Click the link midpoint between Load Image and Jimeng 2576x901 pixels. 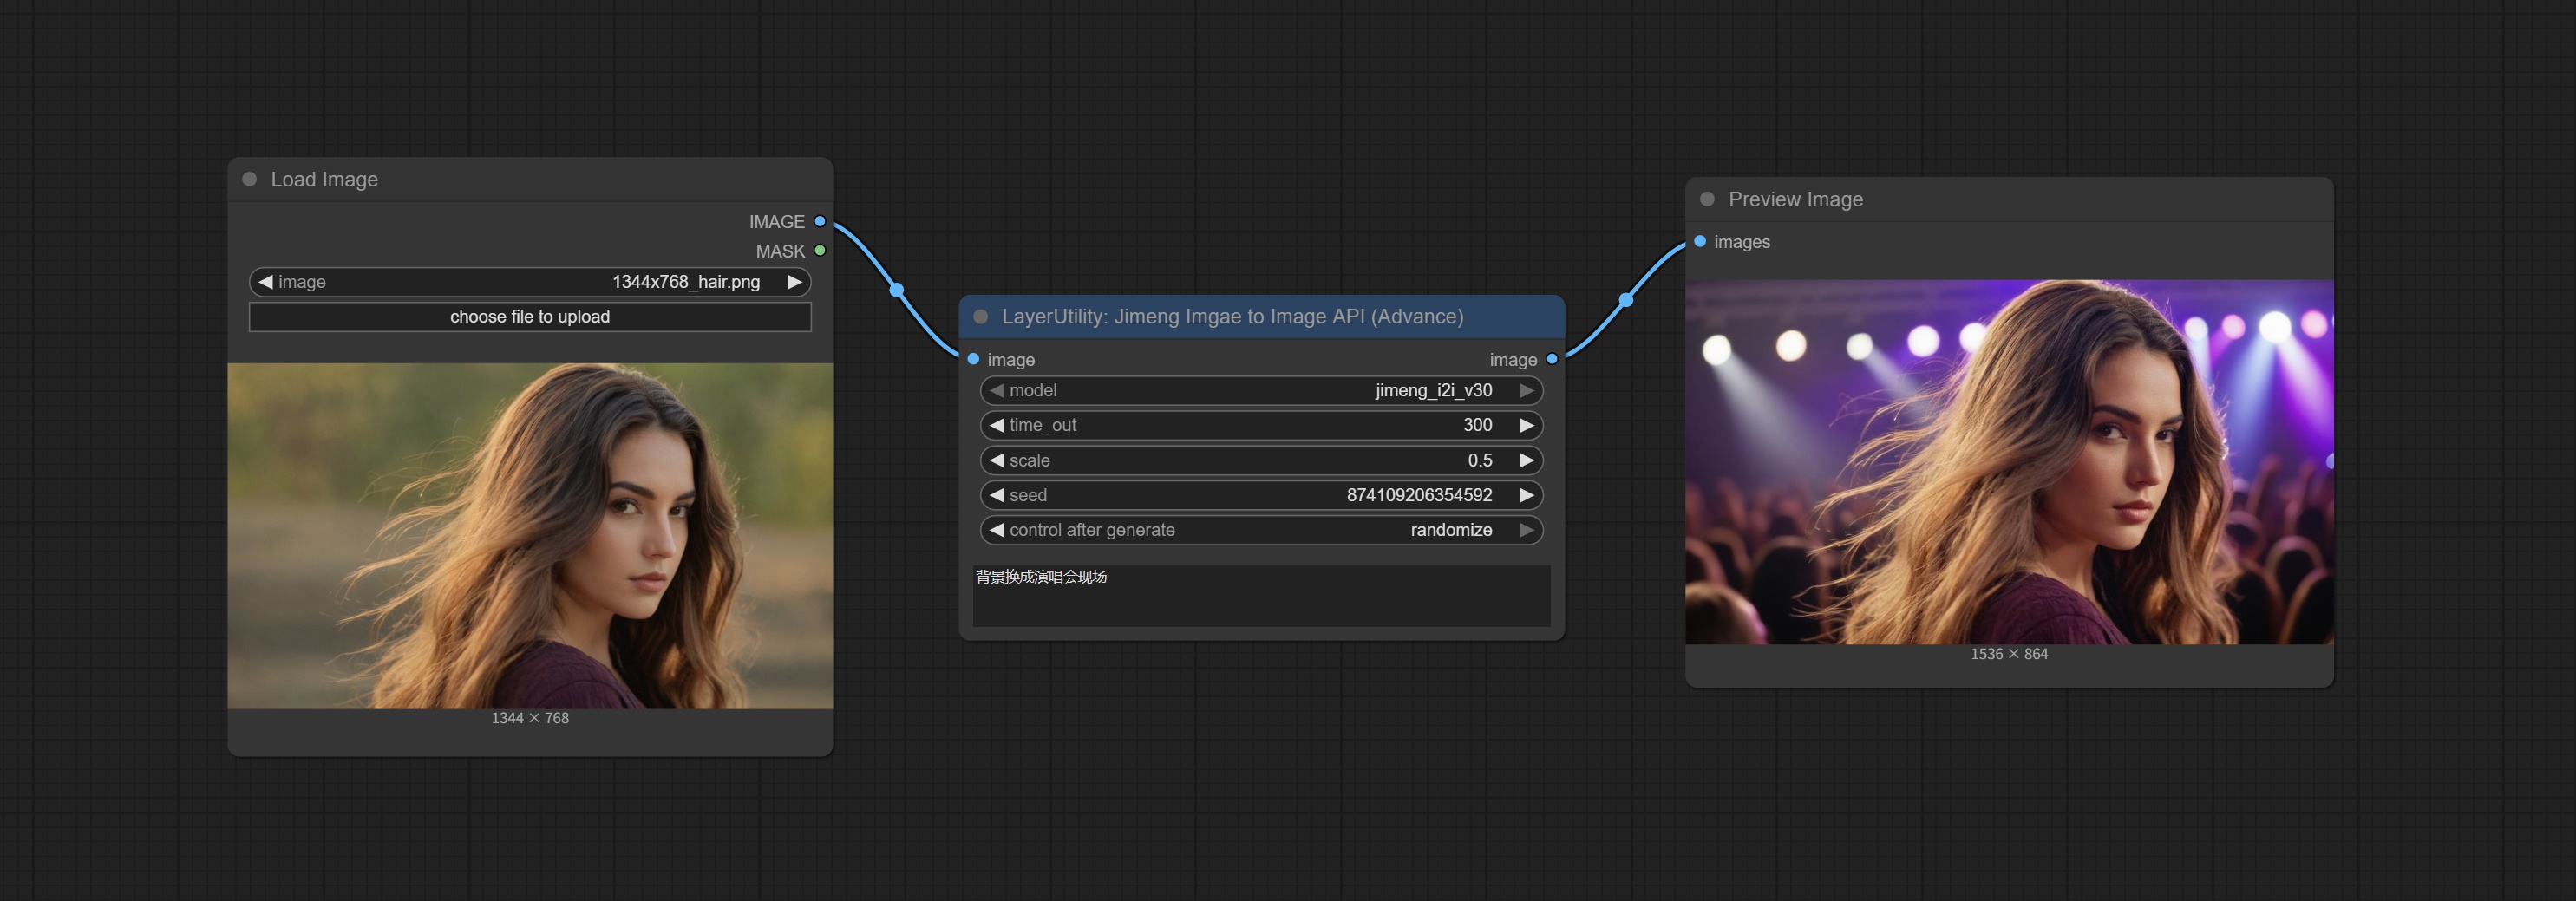pyautogui.click(x=897, y=290)
